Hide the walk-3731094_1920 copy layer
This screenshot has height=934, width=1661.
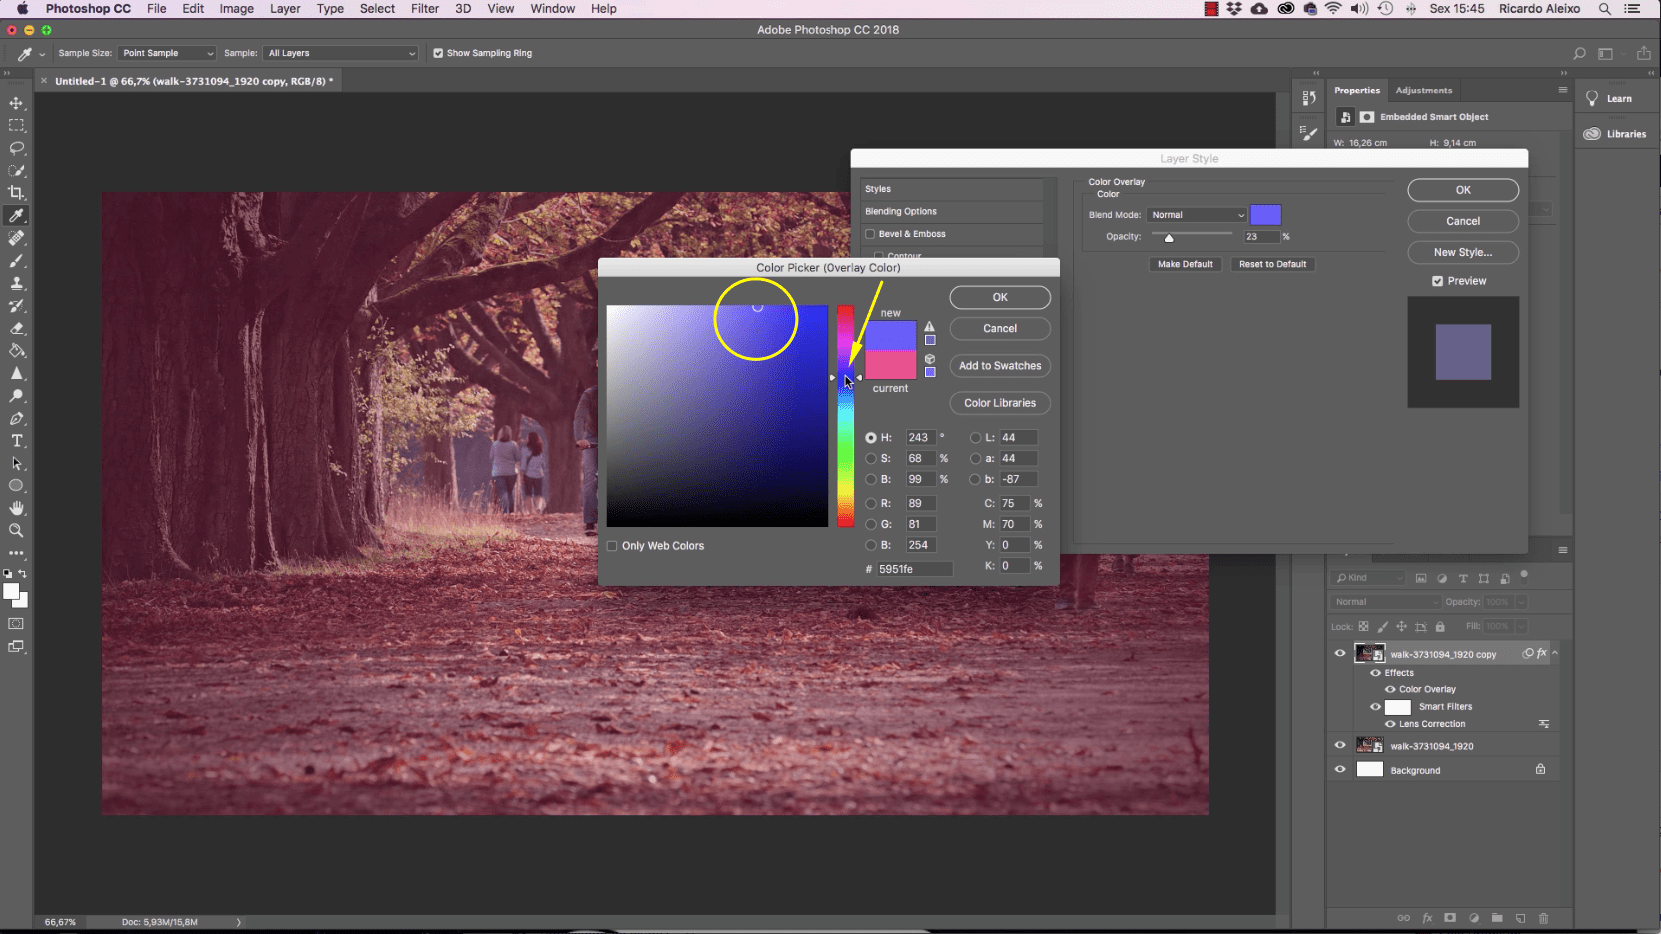(1340, 654)
